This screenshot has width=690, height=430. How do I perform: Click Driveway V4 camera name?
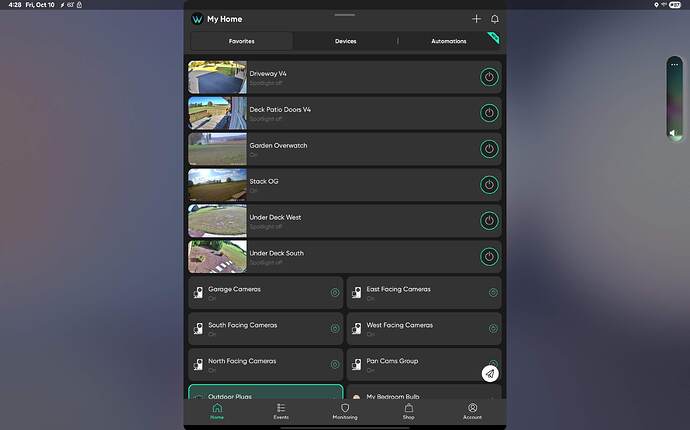(268, 74)
